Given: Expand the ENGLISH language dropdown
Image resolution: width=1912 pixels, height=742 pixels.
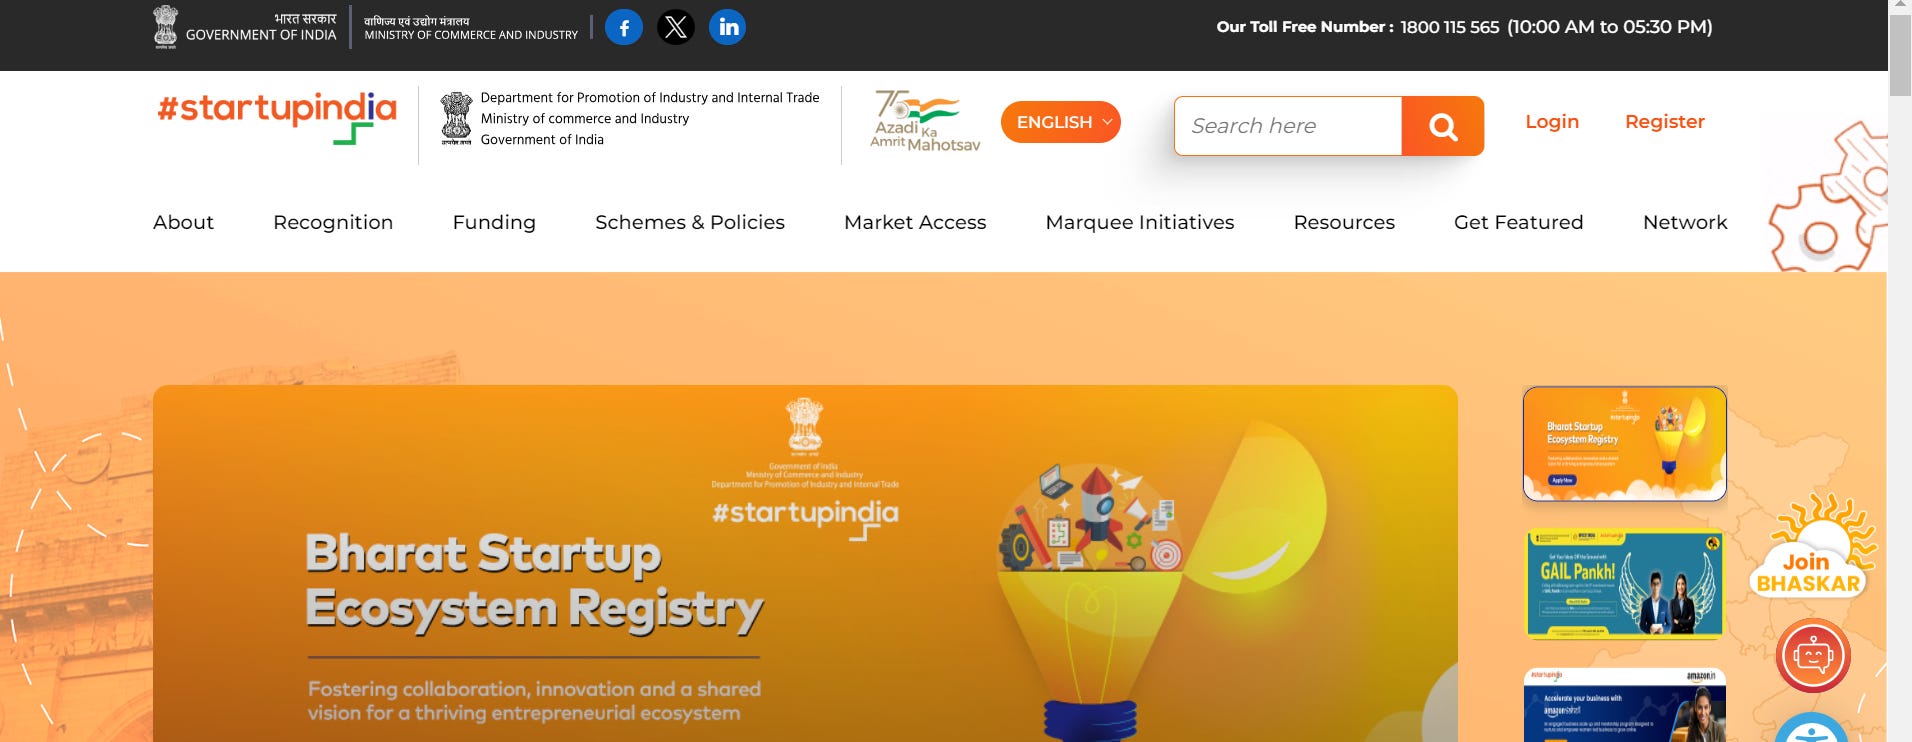Looking at the screenshot, I should point(1060,122).
